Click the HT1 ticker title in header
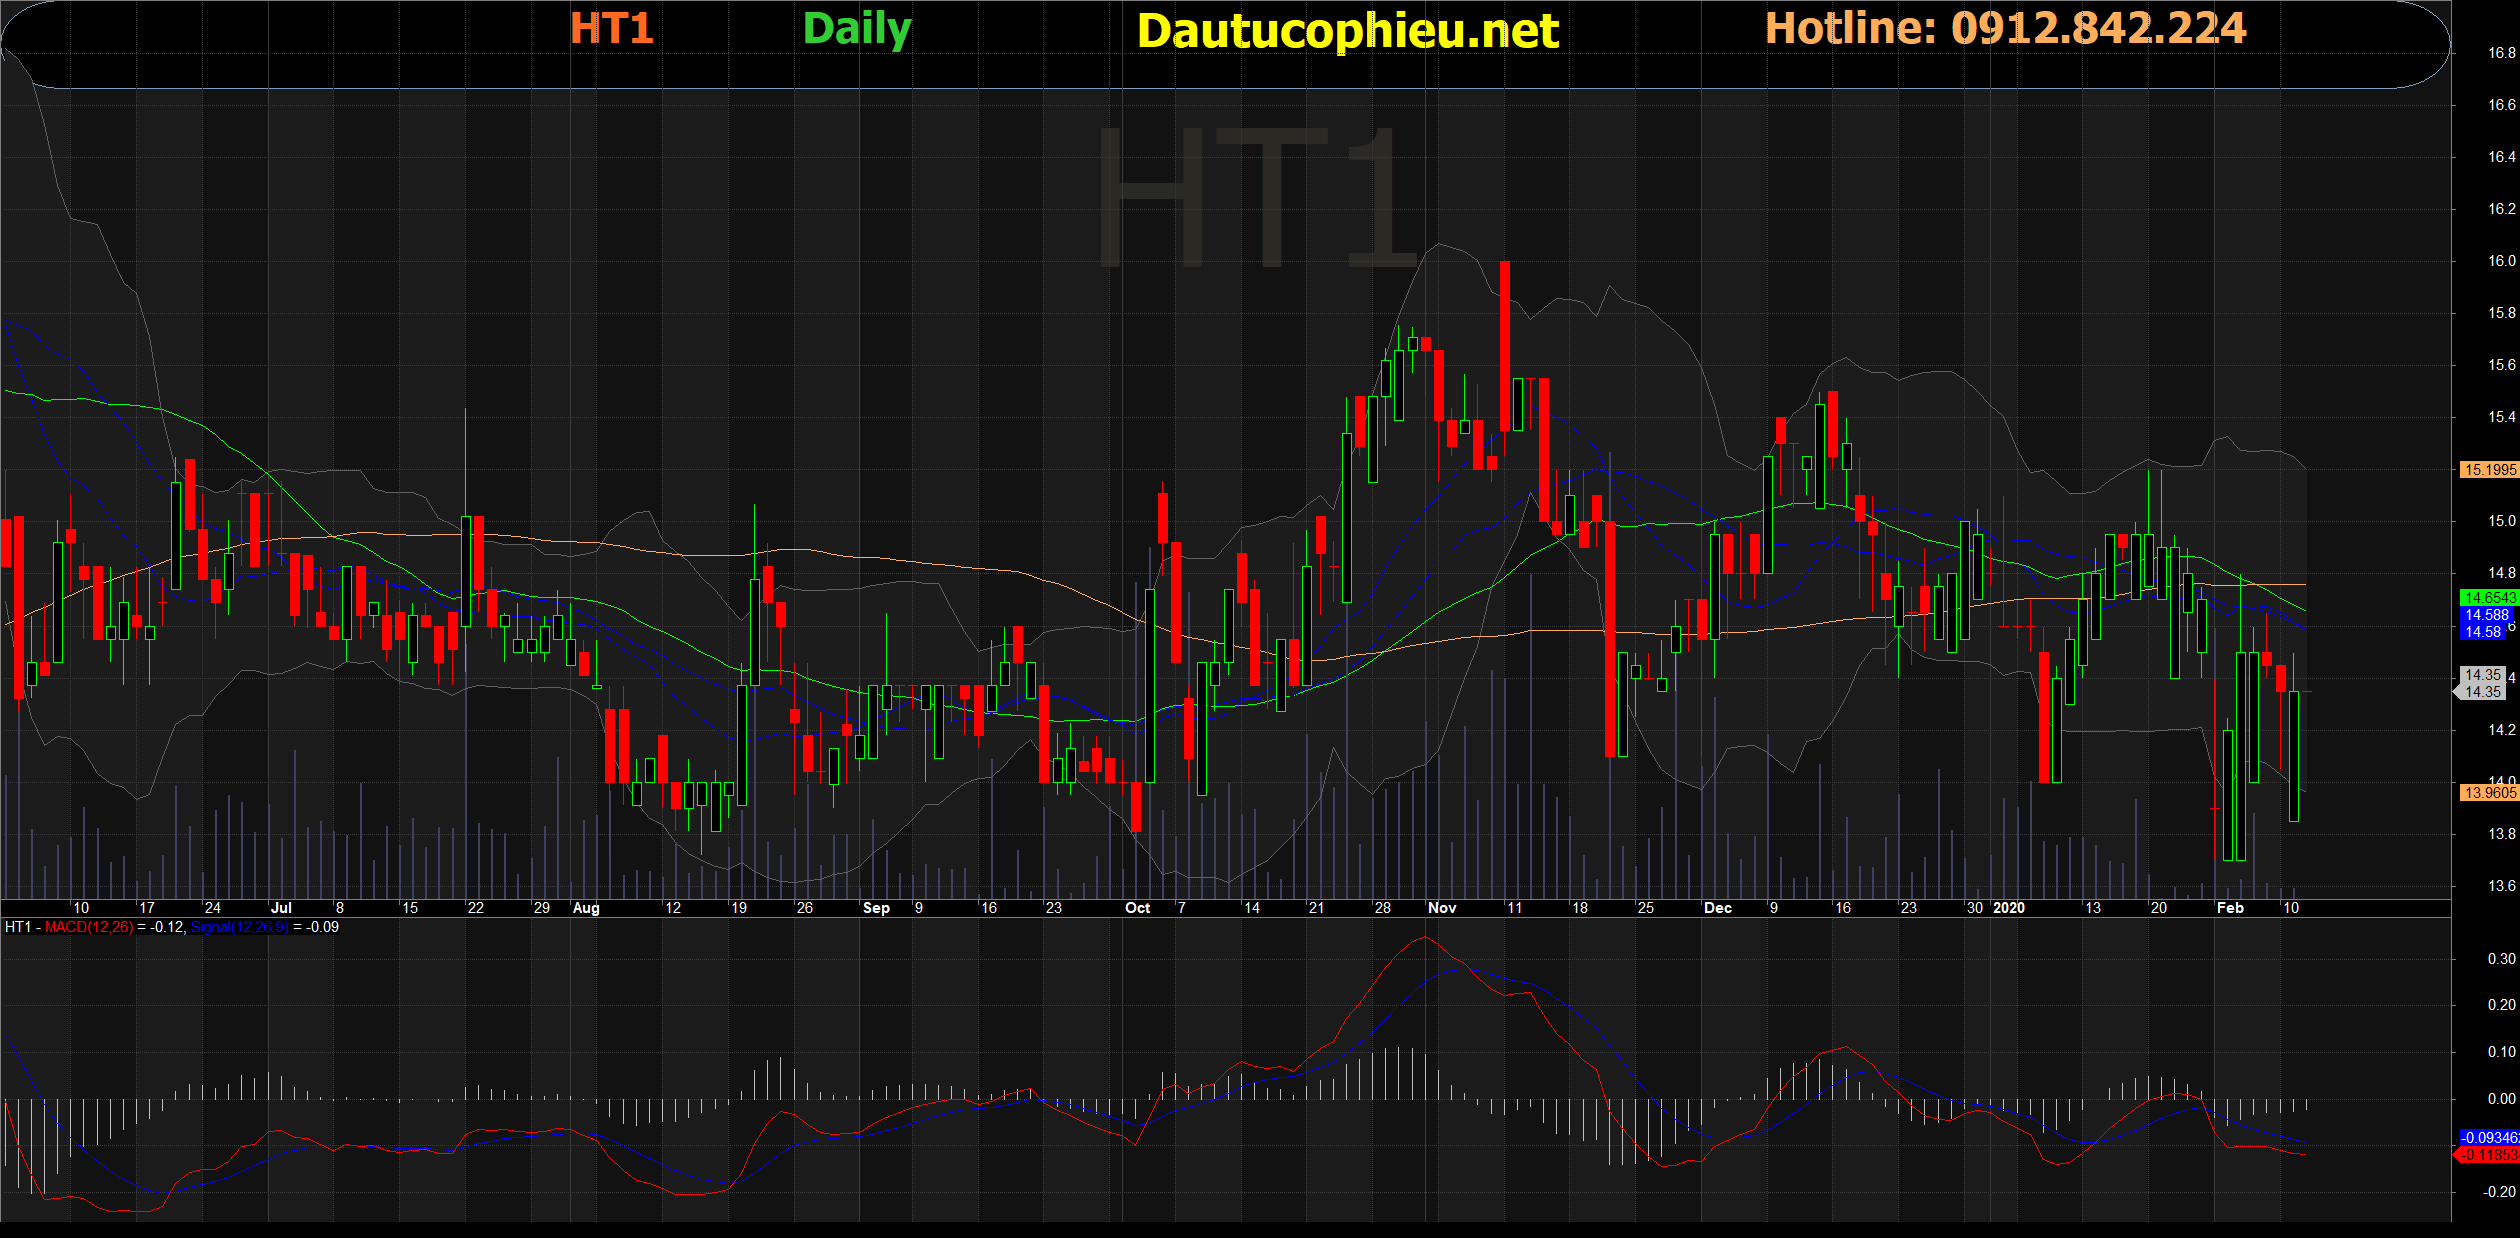The width and height of the screenshot is (2520, 1238). click(611, 29)
